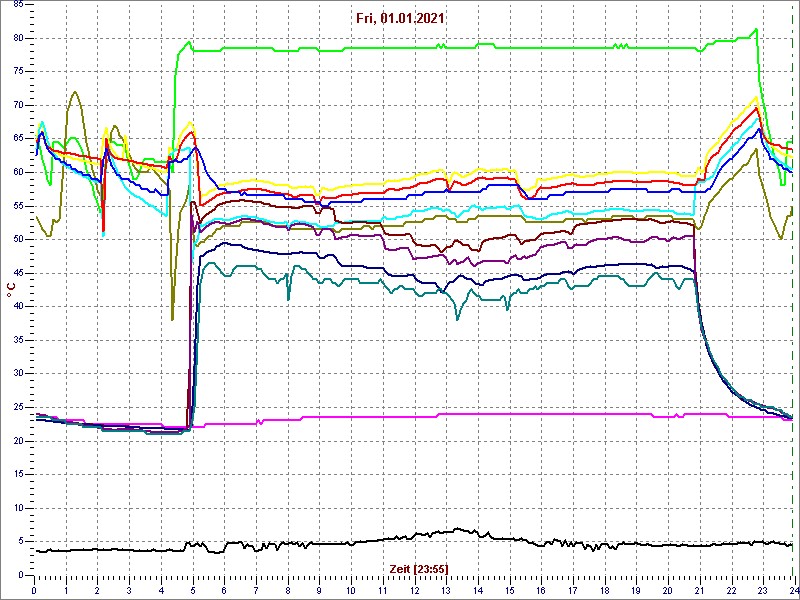Click hour 3 on the time axis
This screenshot has height=600, width=800.
129,590
